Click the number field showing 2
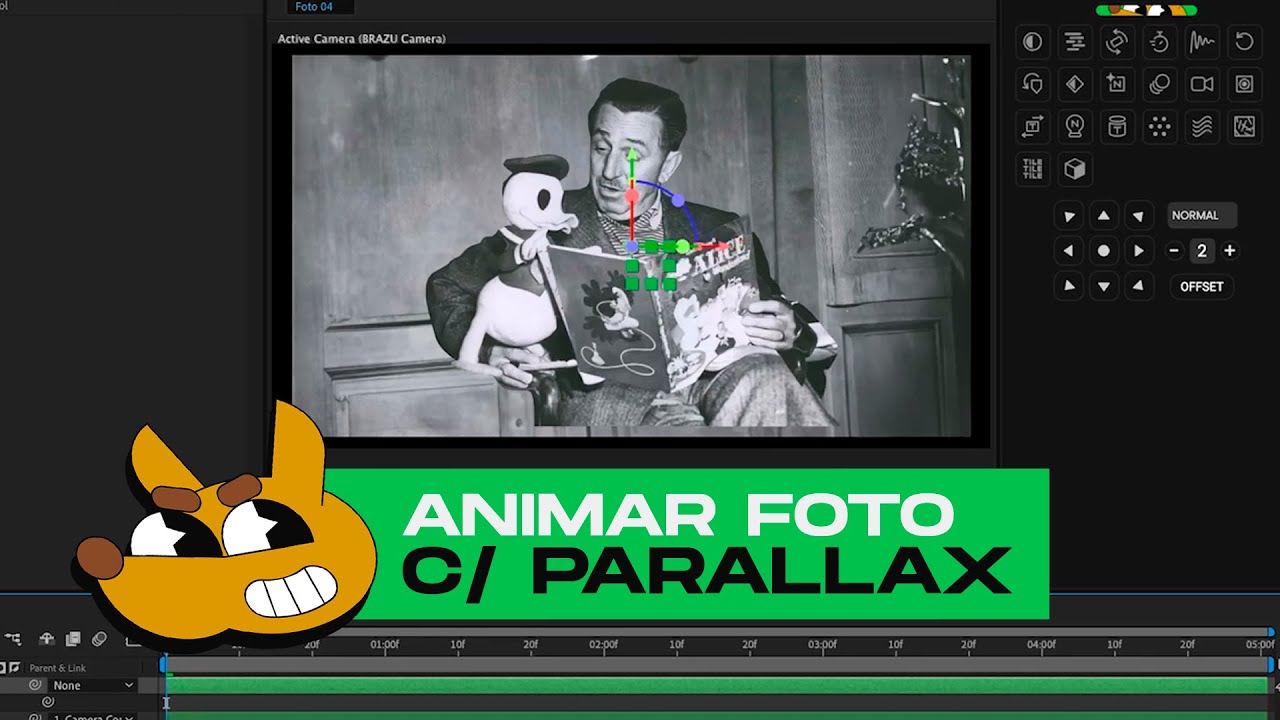The height and width of the screenshot is (720, 1280). [x=1202, y=251]
